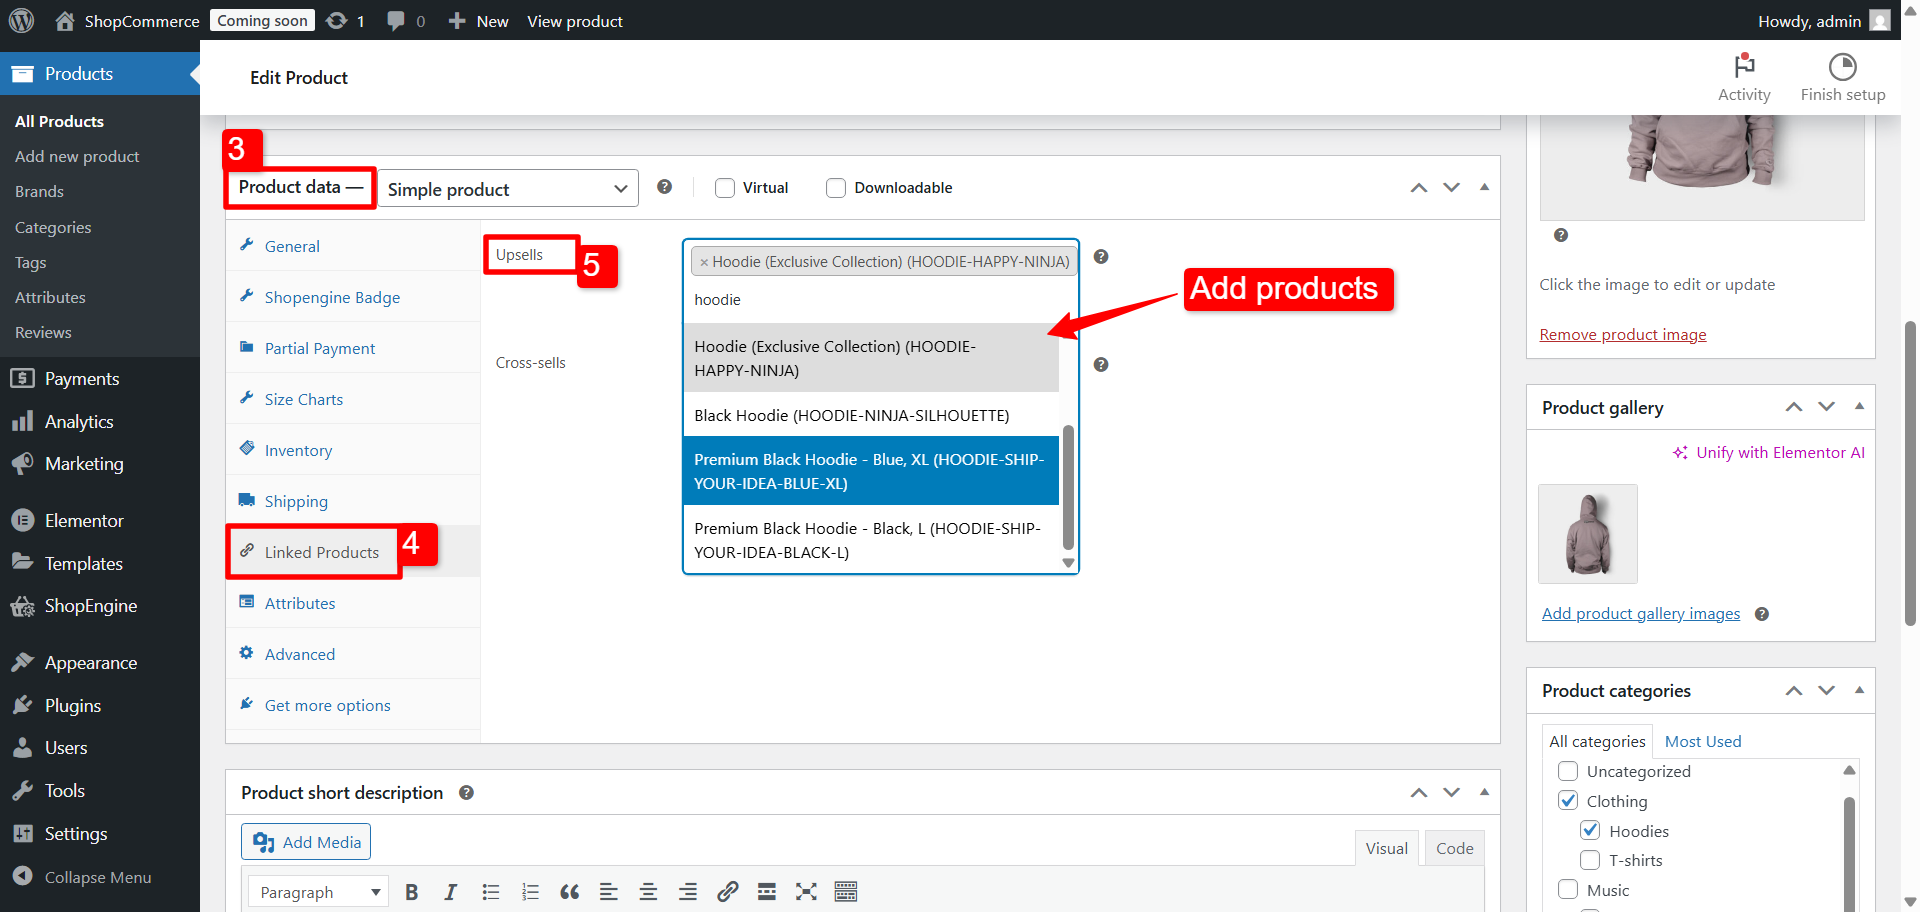Screen dimensions: 1920x912
Task: Select Premium Black Hoodie Blue XL option
Action: [x=870, y=471]
